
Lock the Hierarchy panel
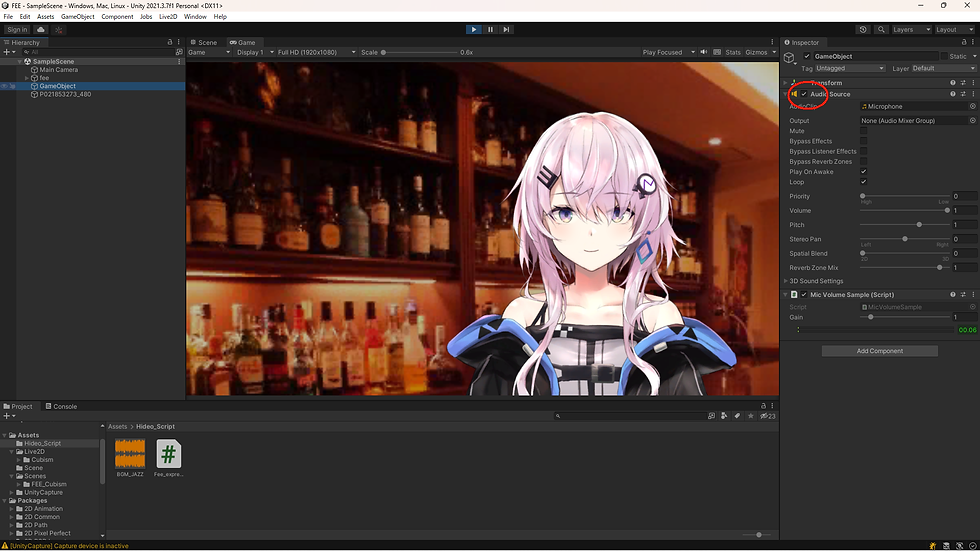(169, 42)
